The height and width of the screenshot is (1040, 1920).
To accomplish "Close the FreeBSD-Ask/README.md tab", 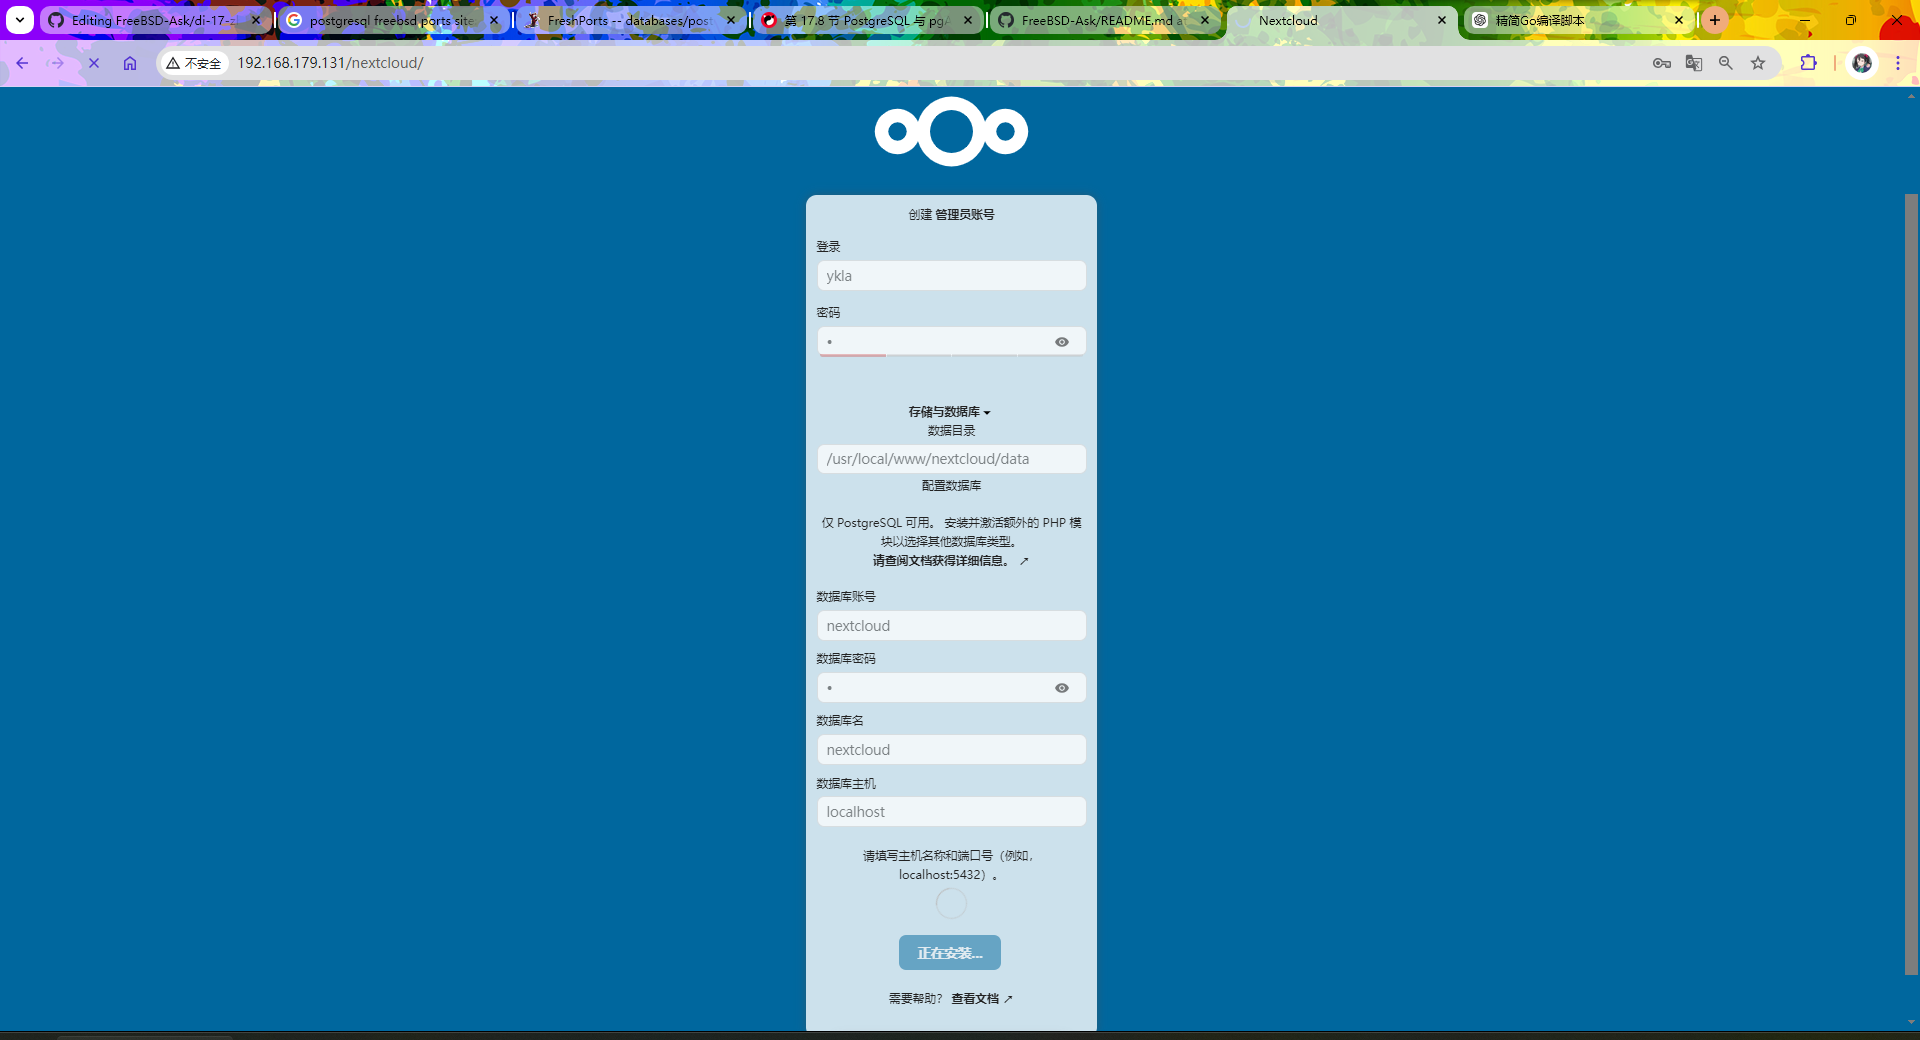I will pyautogui.click(x=1205, y=20).
